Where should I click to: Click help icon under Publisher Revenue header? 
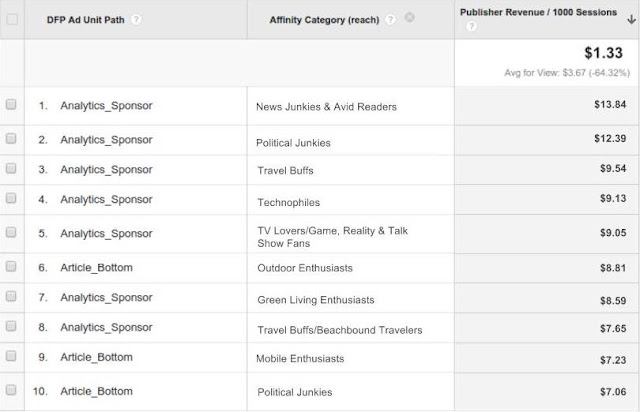(x=471, y=26)
